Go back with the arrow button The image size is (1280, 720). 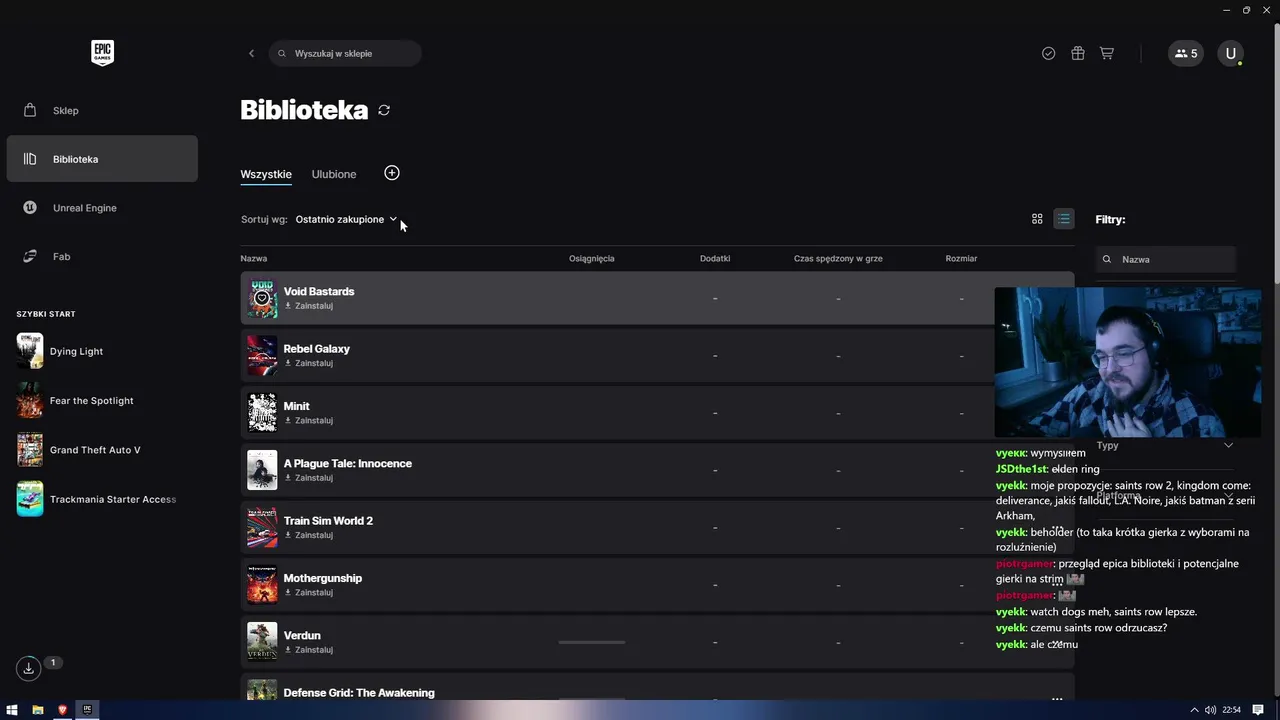coord(251,53)
